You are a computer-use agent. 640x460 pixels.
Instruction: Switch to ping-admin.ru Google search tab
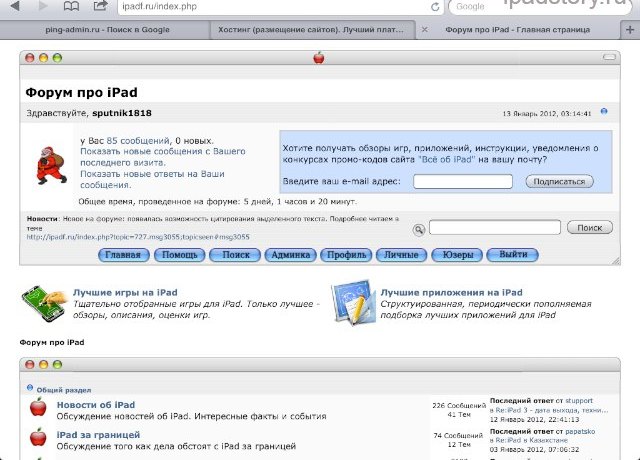[x=107, y=30]
